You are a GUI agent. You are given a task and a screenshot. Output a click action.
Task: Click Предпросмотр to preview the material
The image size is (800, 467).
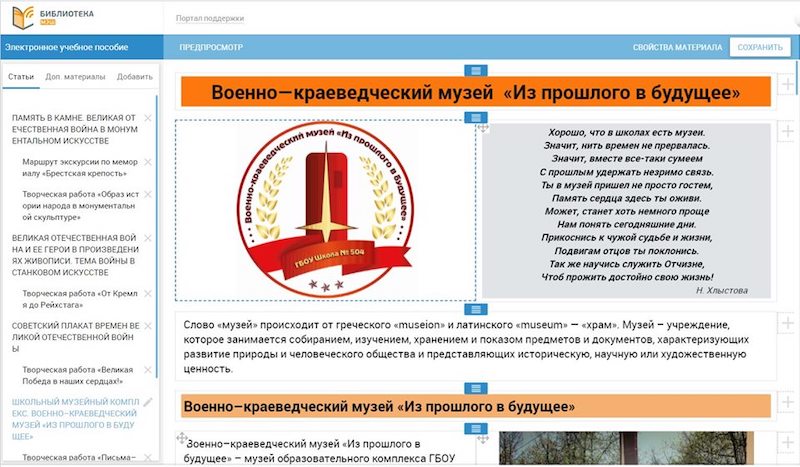(x=210, y=47)
